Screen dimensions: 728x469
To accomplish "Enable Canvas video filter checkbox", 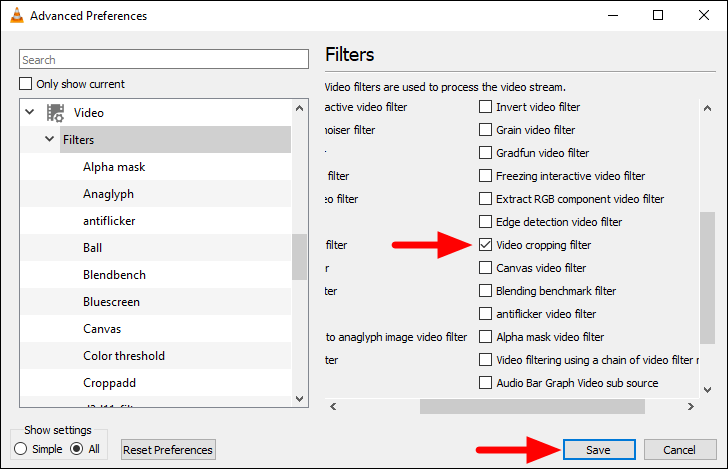I will click(485, 268).
